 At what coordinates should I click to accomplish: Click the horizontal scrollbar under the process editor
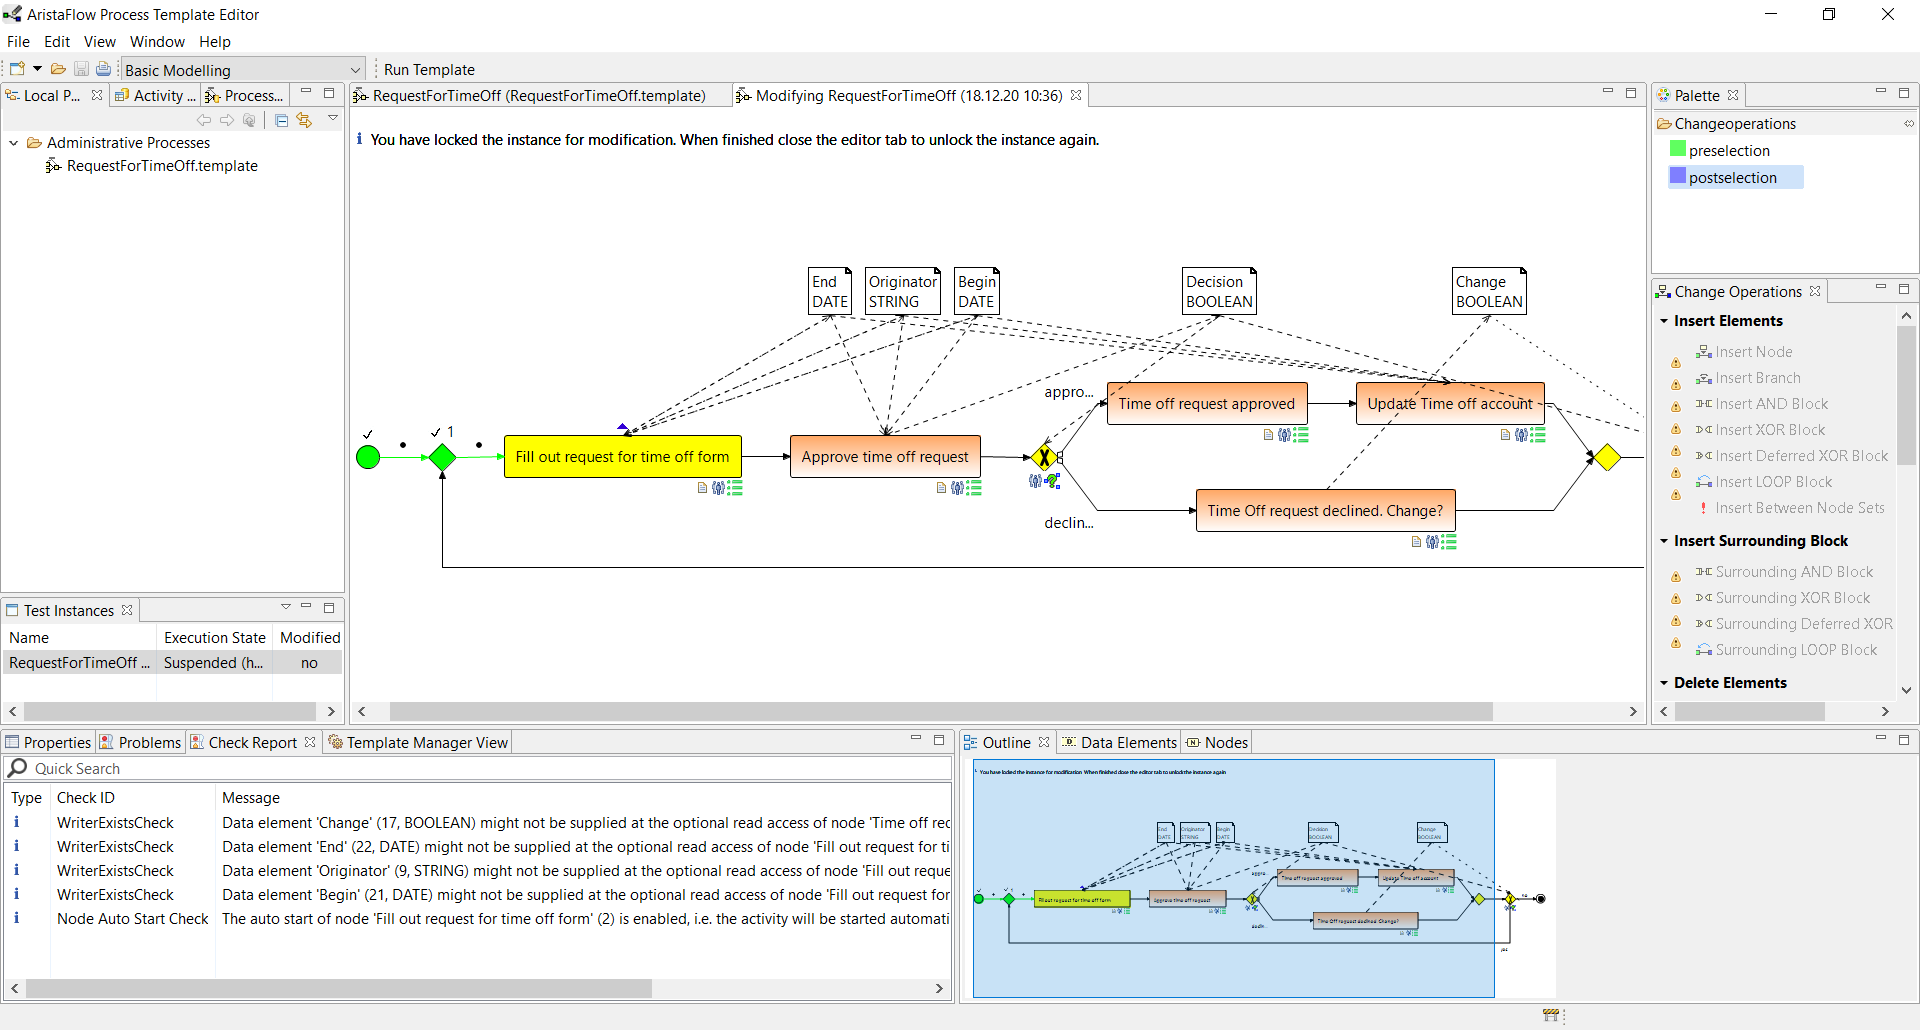coord(941,711)
